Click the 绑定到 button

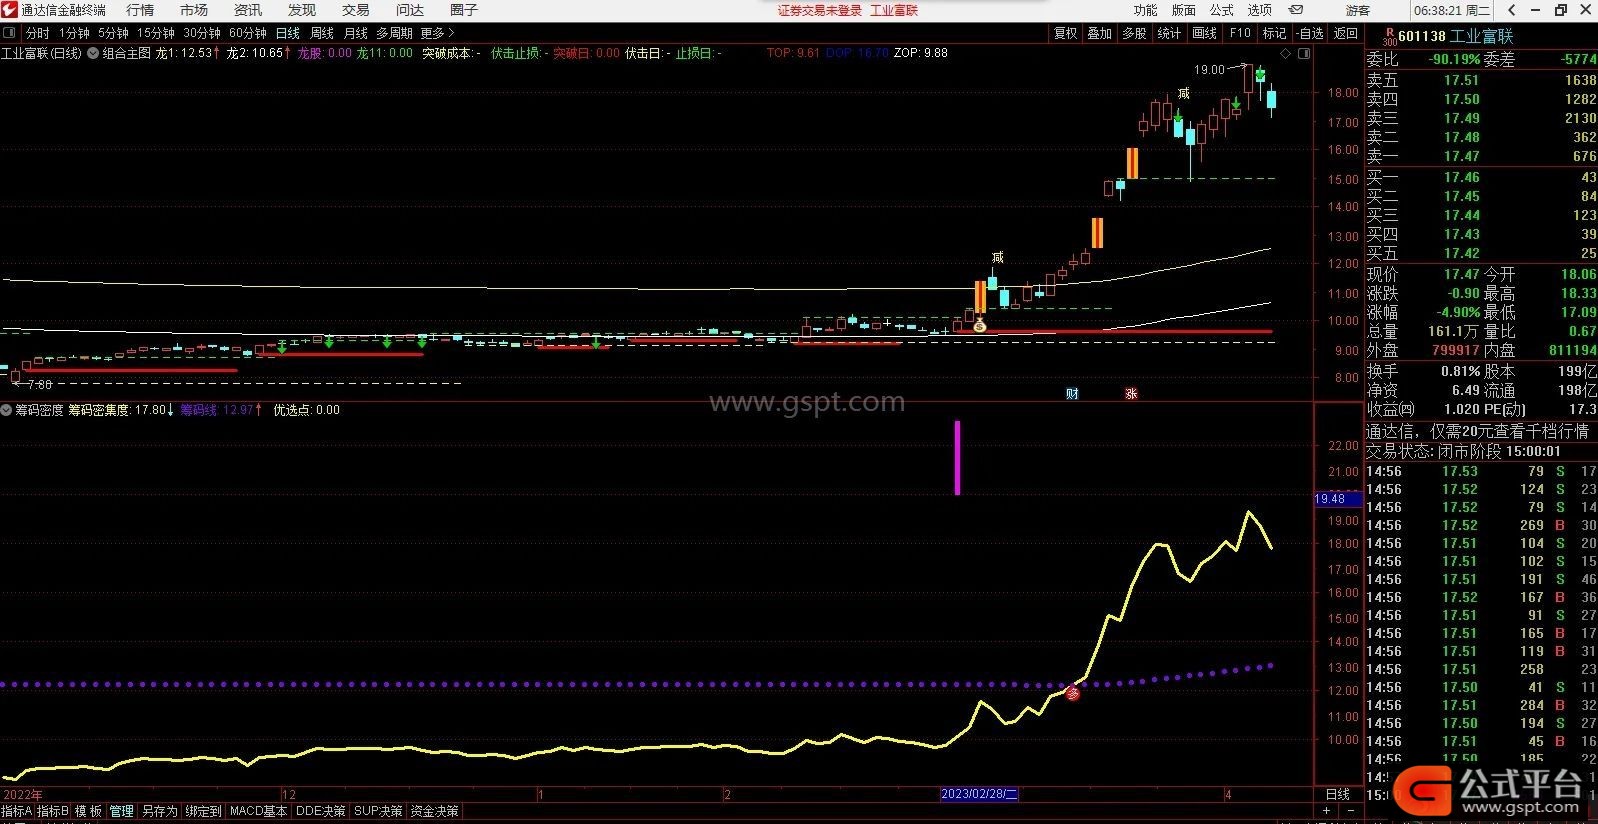(203, 811)
